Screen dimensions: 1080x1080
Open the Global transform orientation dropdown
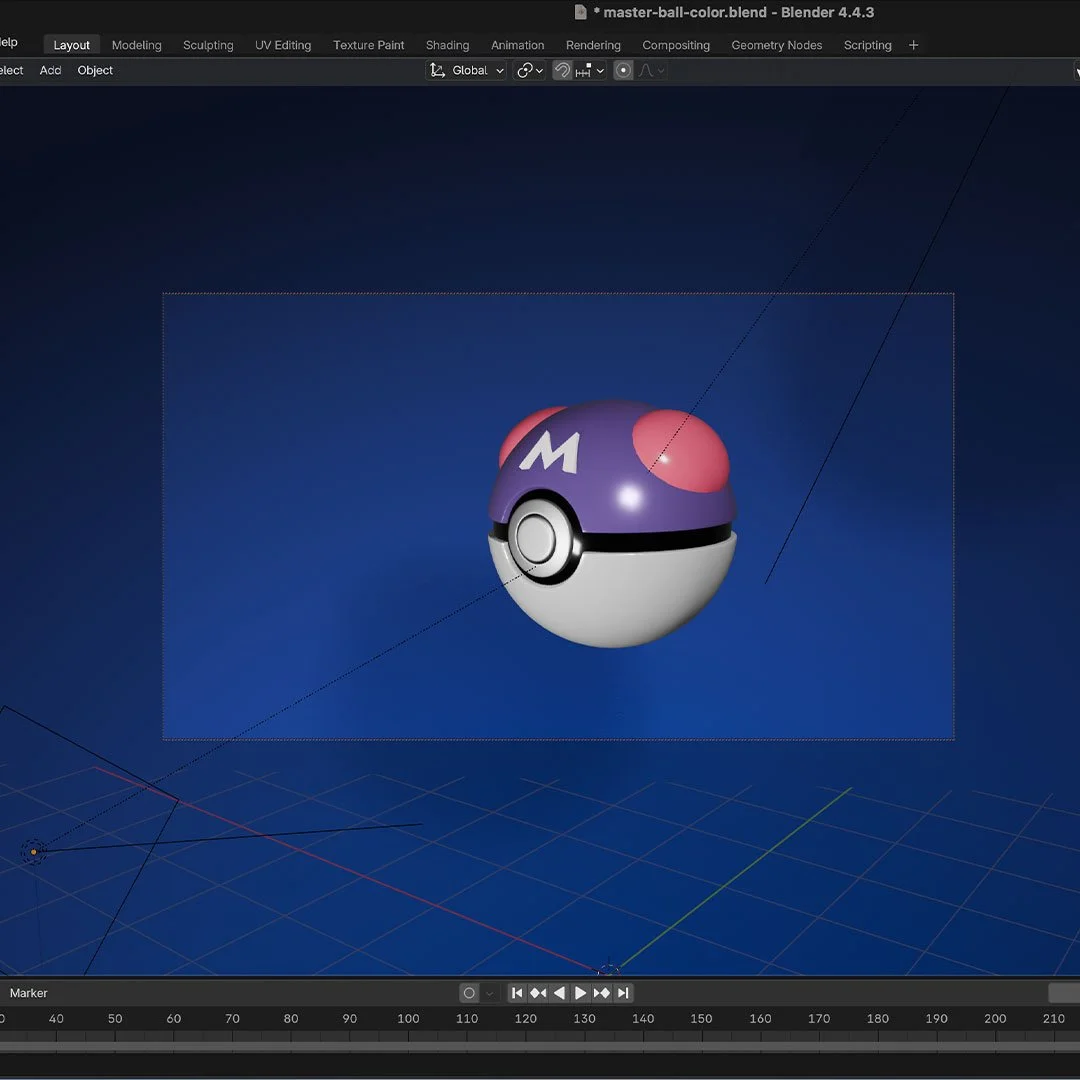[x=467, y=71]
